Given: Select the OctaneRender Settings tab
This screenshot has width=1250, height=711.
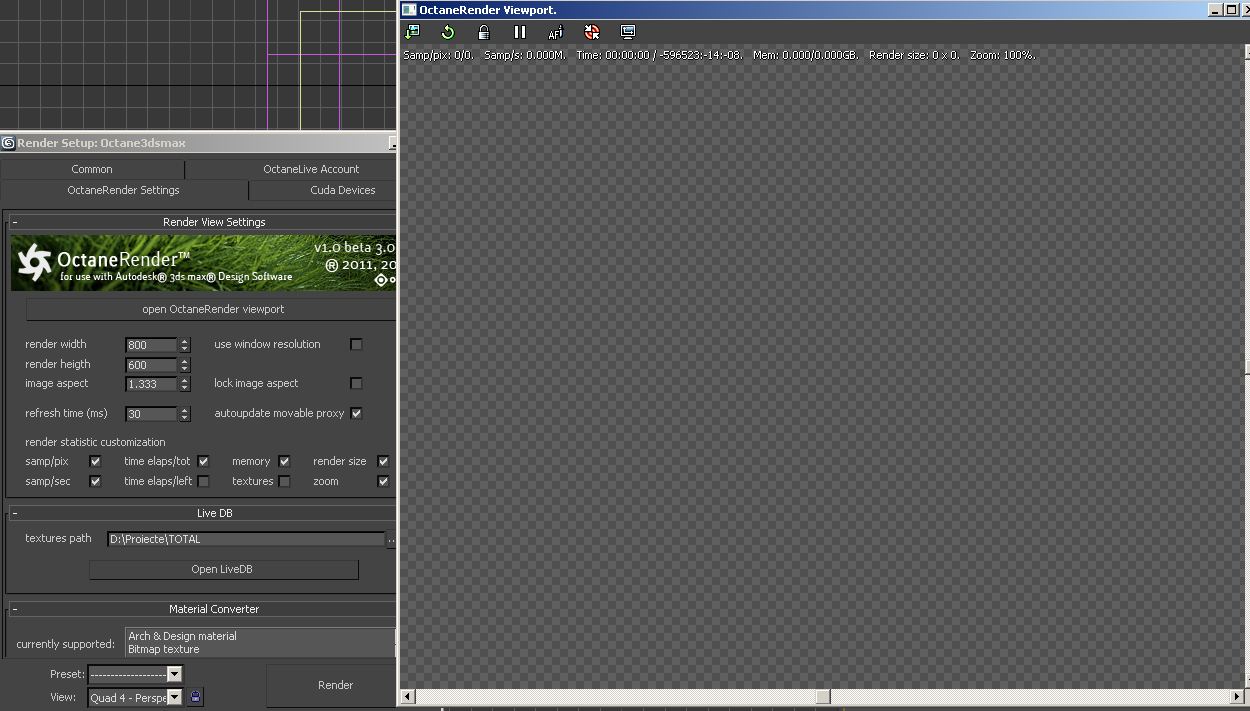Looking at the screenshot, I should coord(124,190).
